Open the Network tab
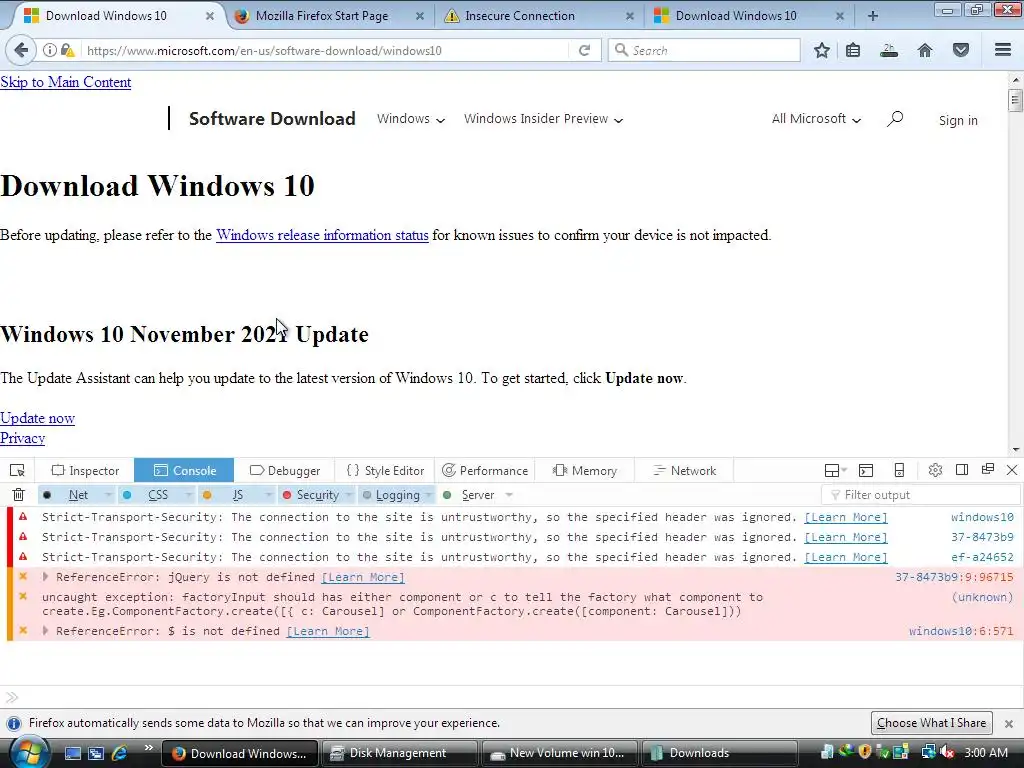The width and height of the screenshot is (1024, 768). tap(684, 470)
